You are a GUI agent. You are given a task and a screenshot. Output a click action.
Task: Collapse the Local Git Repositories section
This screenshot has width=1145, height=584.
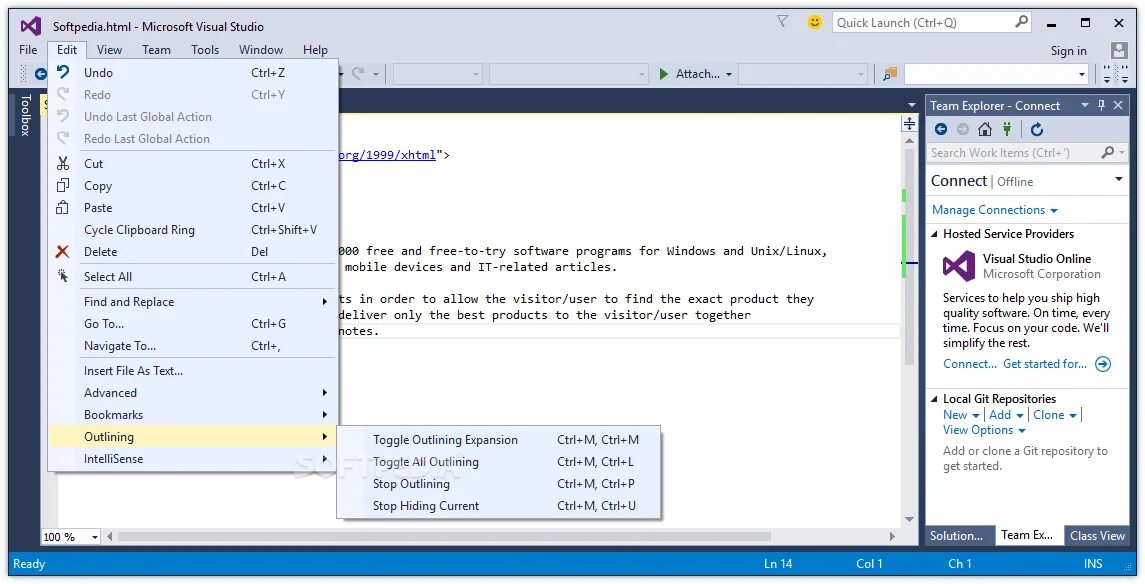[x=935, y=399]
